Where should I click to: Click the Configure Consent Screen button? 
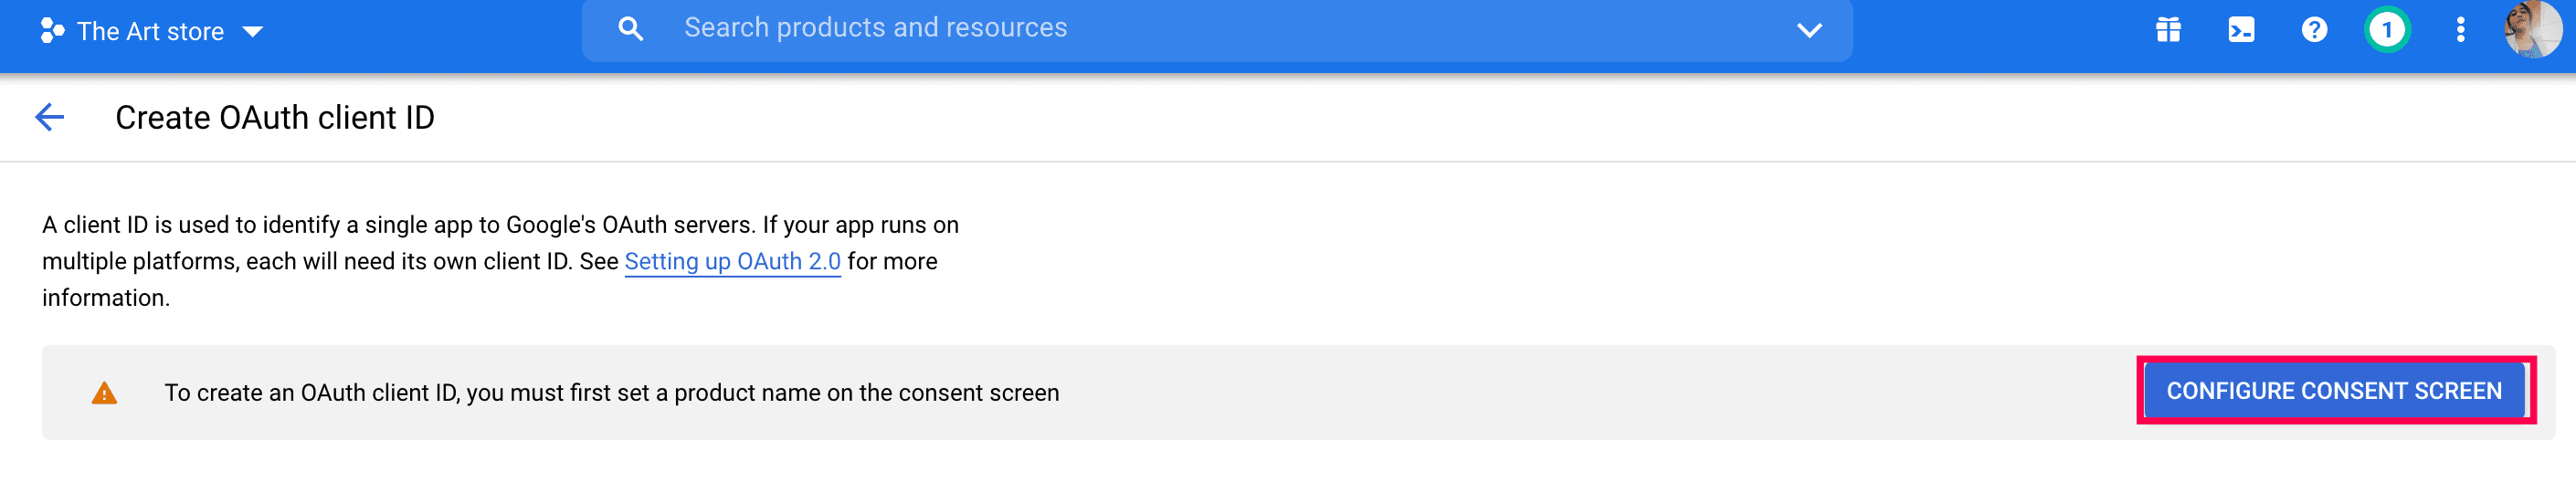pyautogui.click(x=2334, y=391)
